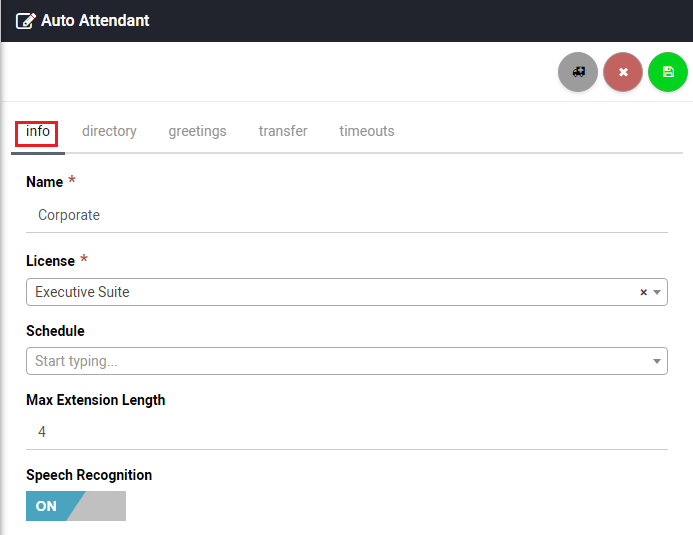The height and width of the screenshot is (535, 693).
Task: Expand the License dropdown arrow
Action: (657, 293)
